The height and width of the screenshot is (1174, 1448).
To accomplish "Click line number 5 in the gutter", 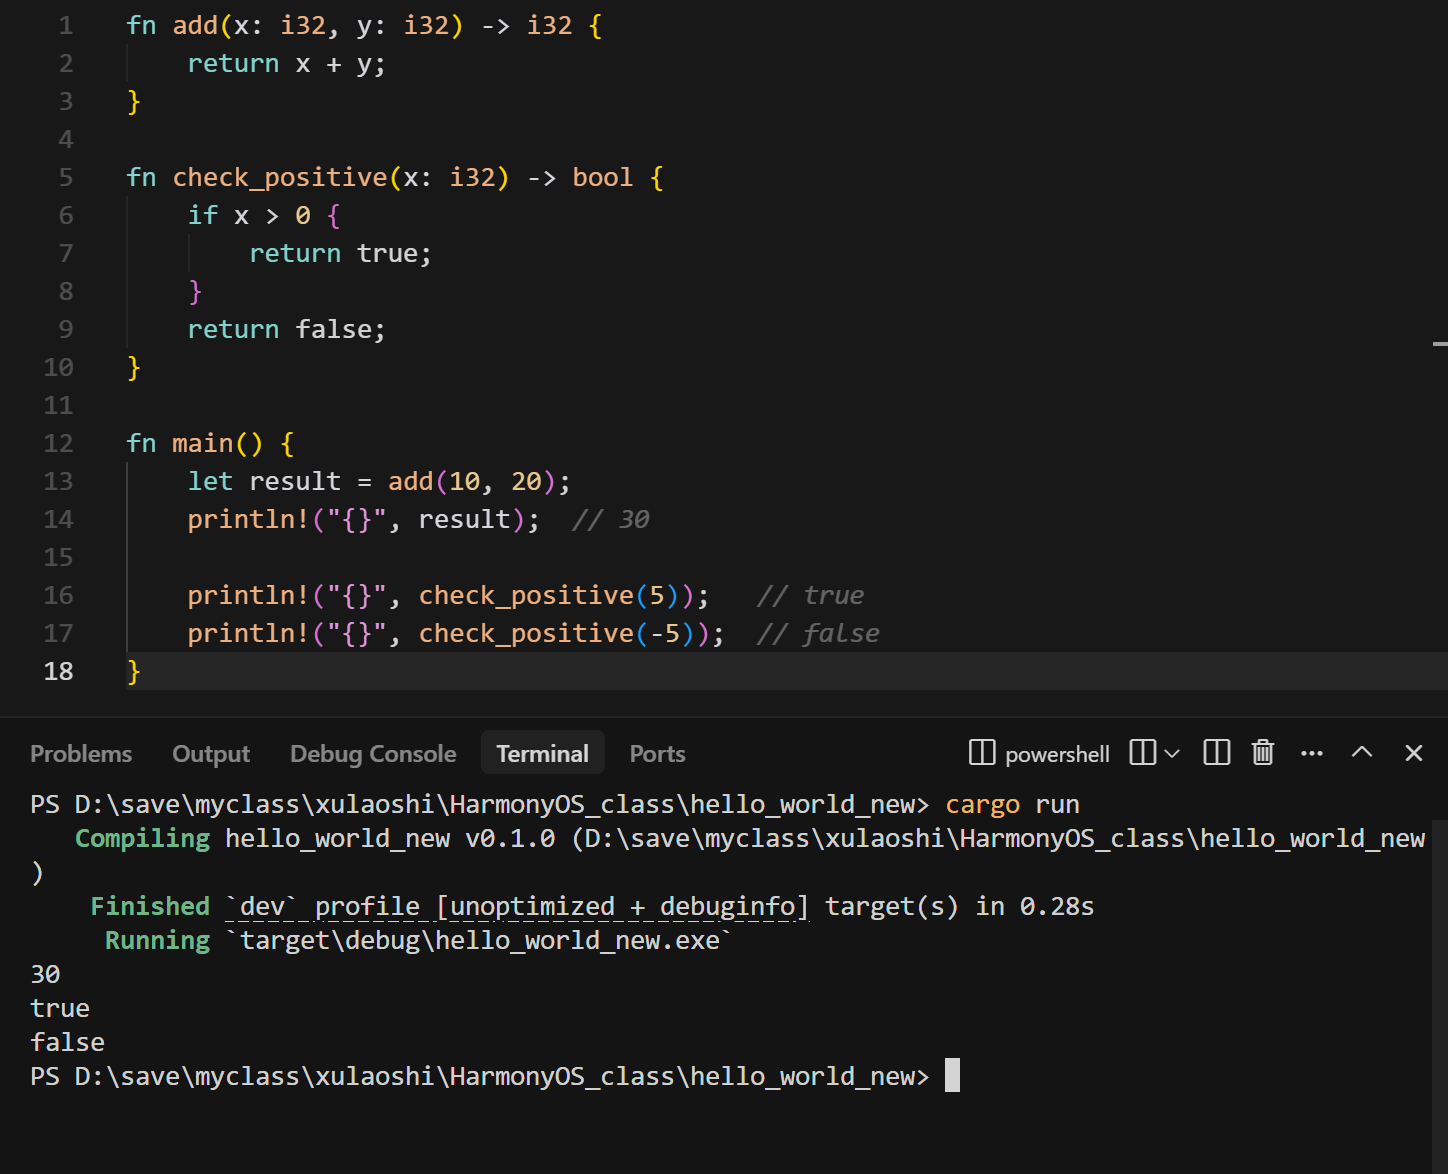I will (x=66, y=177).
